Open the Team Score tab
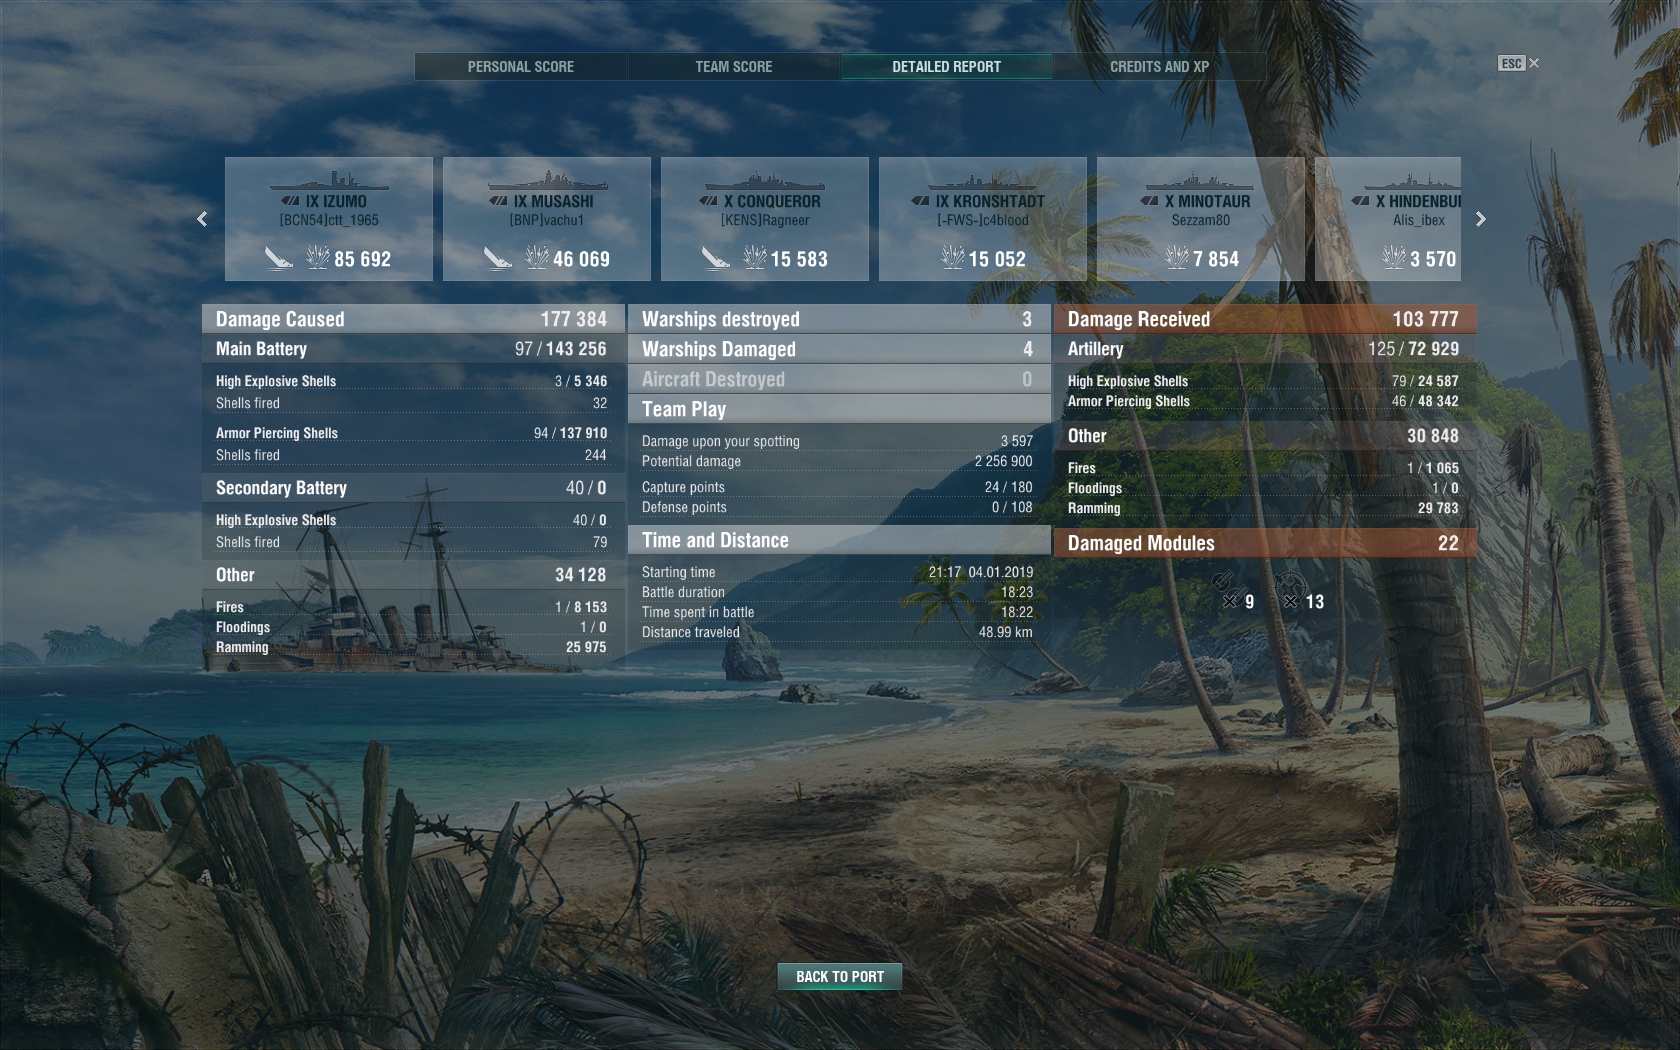Screen dimensions: 1680x1050 [x=734, y=66]
